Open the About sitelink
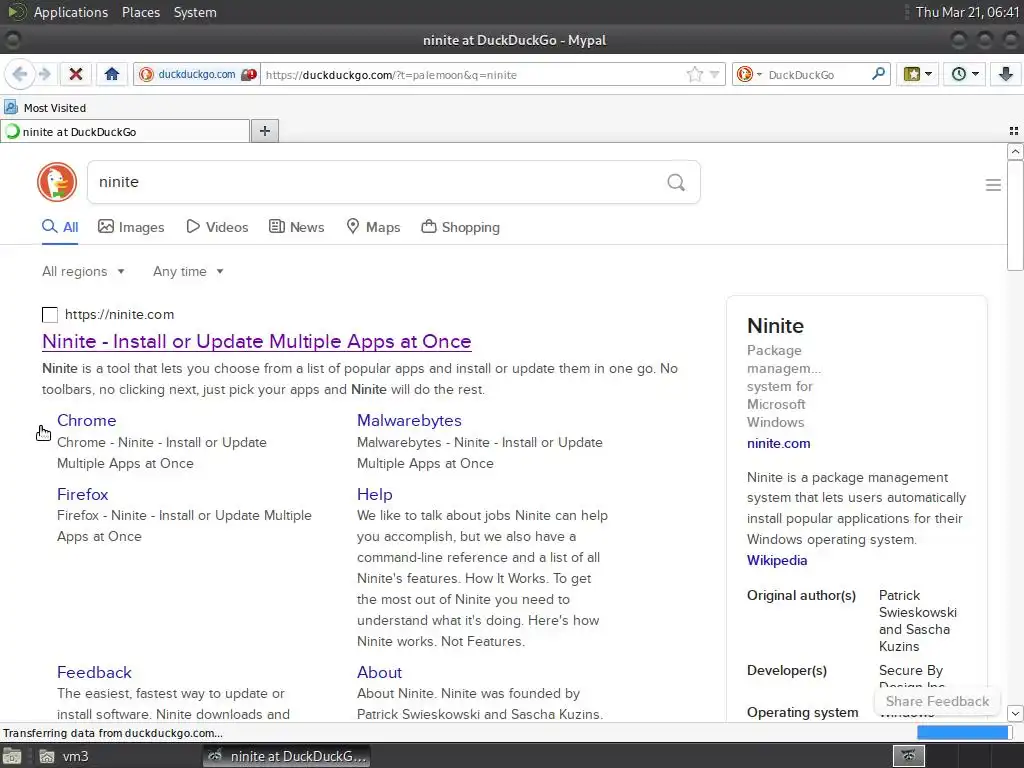This screenshot has height=768, width=1024. click(x=379, y=673)
